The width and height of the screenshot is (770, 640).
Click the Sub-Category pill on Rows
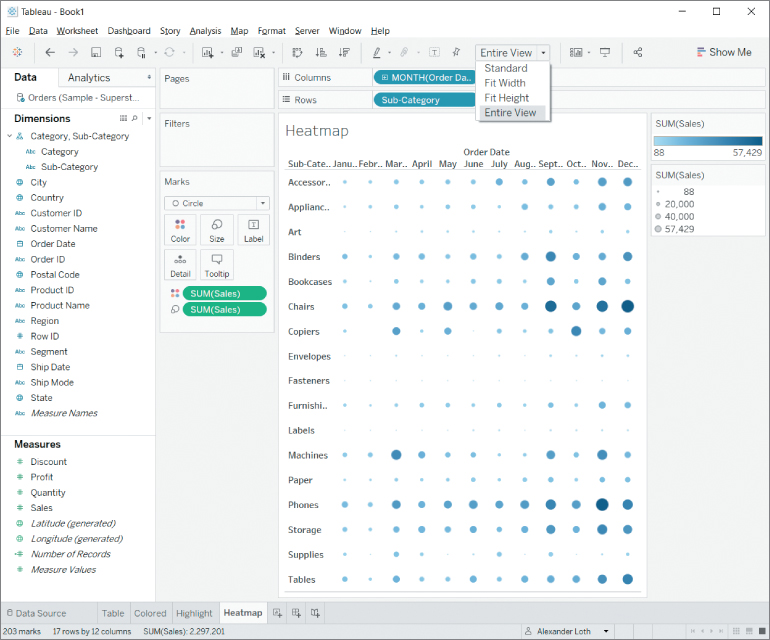click(x=425, y=100)
